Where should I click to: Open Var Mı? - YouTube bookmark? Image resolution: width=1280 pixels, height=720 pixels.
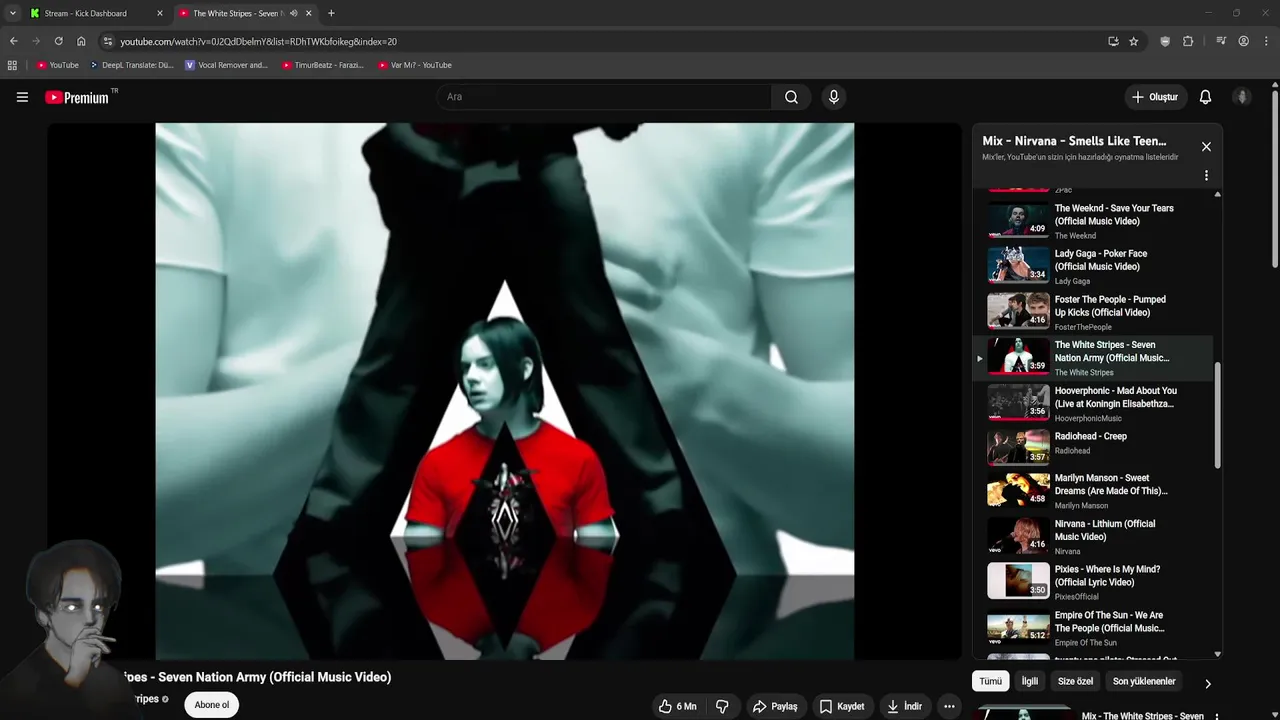point(415,65)
